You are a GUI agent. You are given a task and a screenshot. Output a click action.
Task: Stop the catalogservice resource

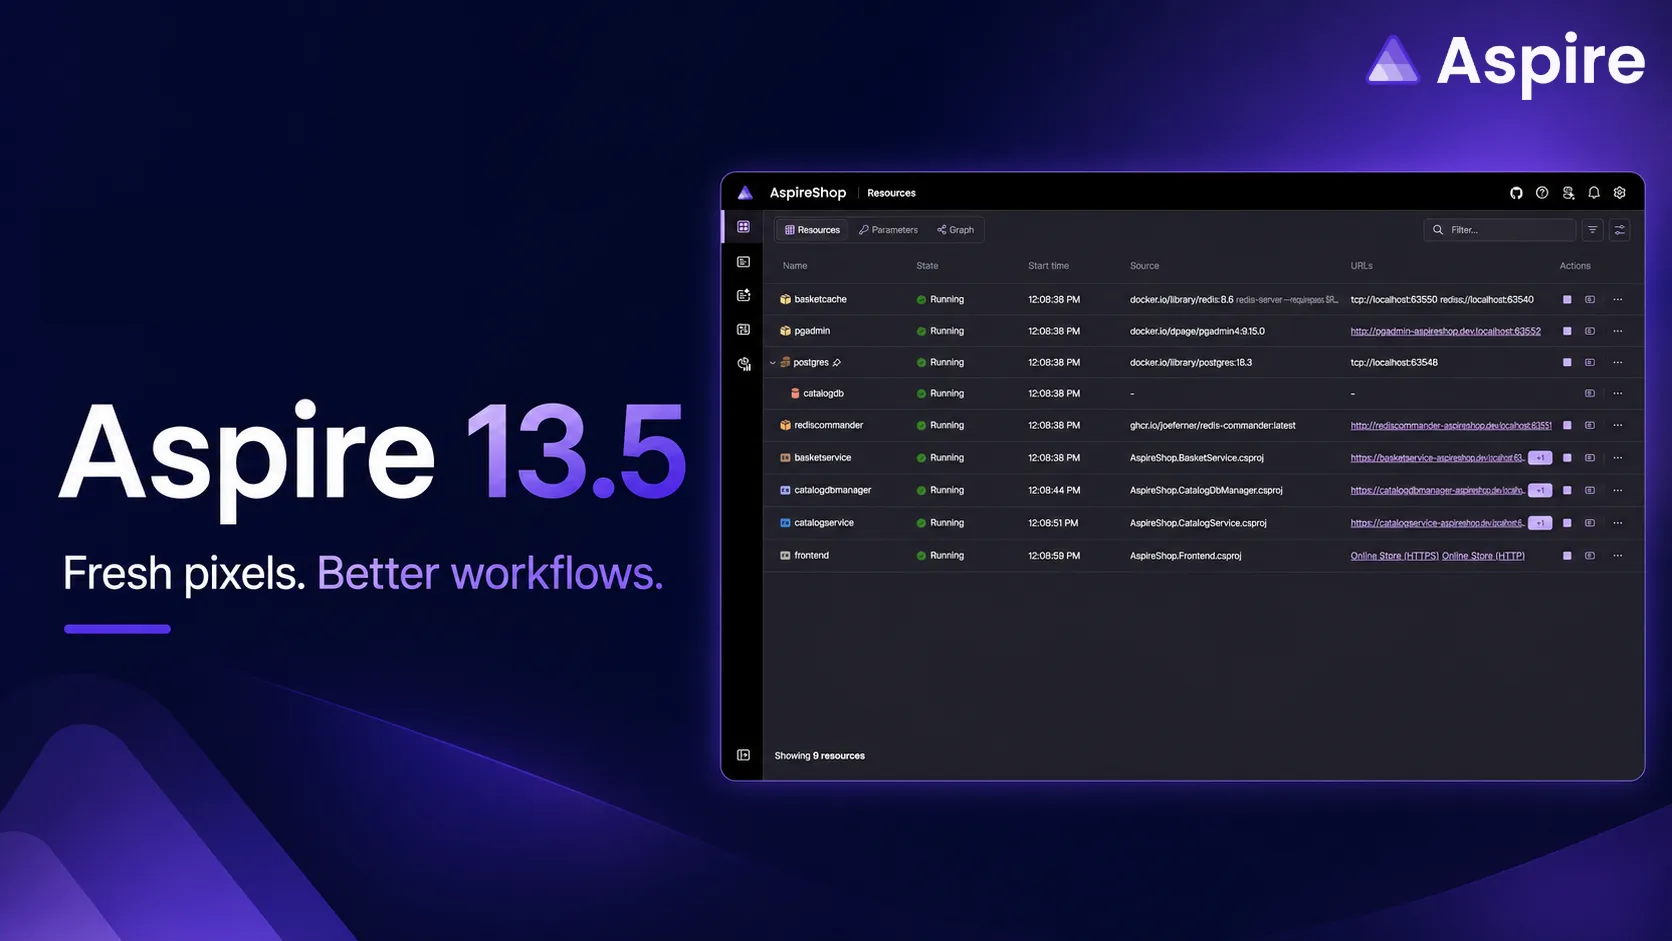coord(1567,523)
